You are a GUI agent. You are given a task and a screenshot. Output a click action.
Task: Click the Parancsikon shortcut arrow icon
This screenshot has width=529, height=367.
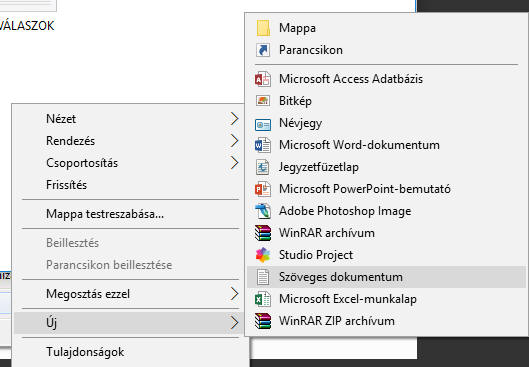263,50
